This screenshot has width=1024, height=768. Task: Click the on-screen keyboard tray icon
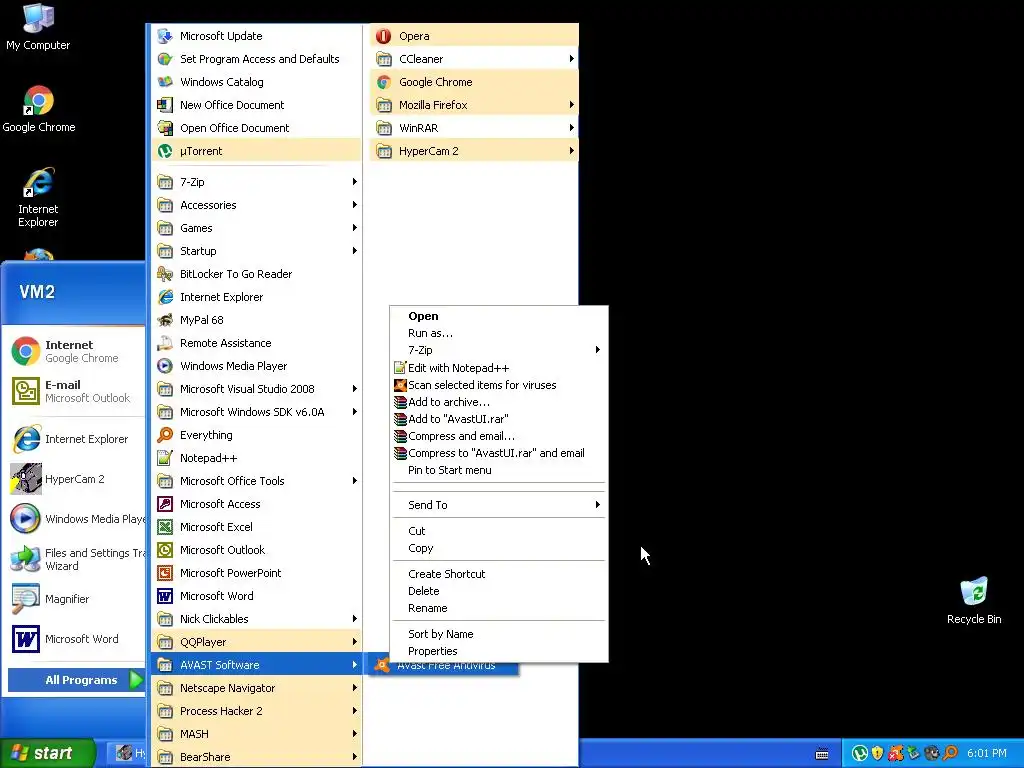(822, 754)
